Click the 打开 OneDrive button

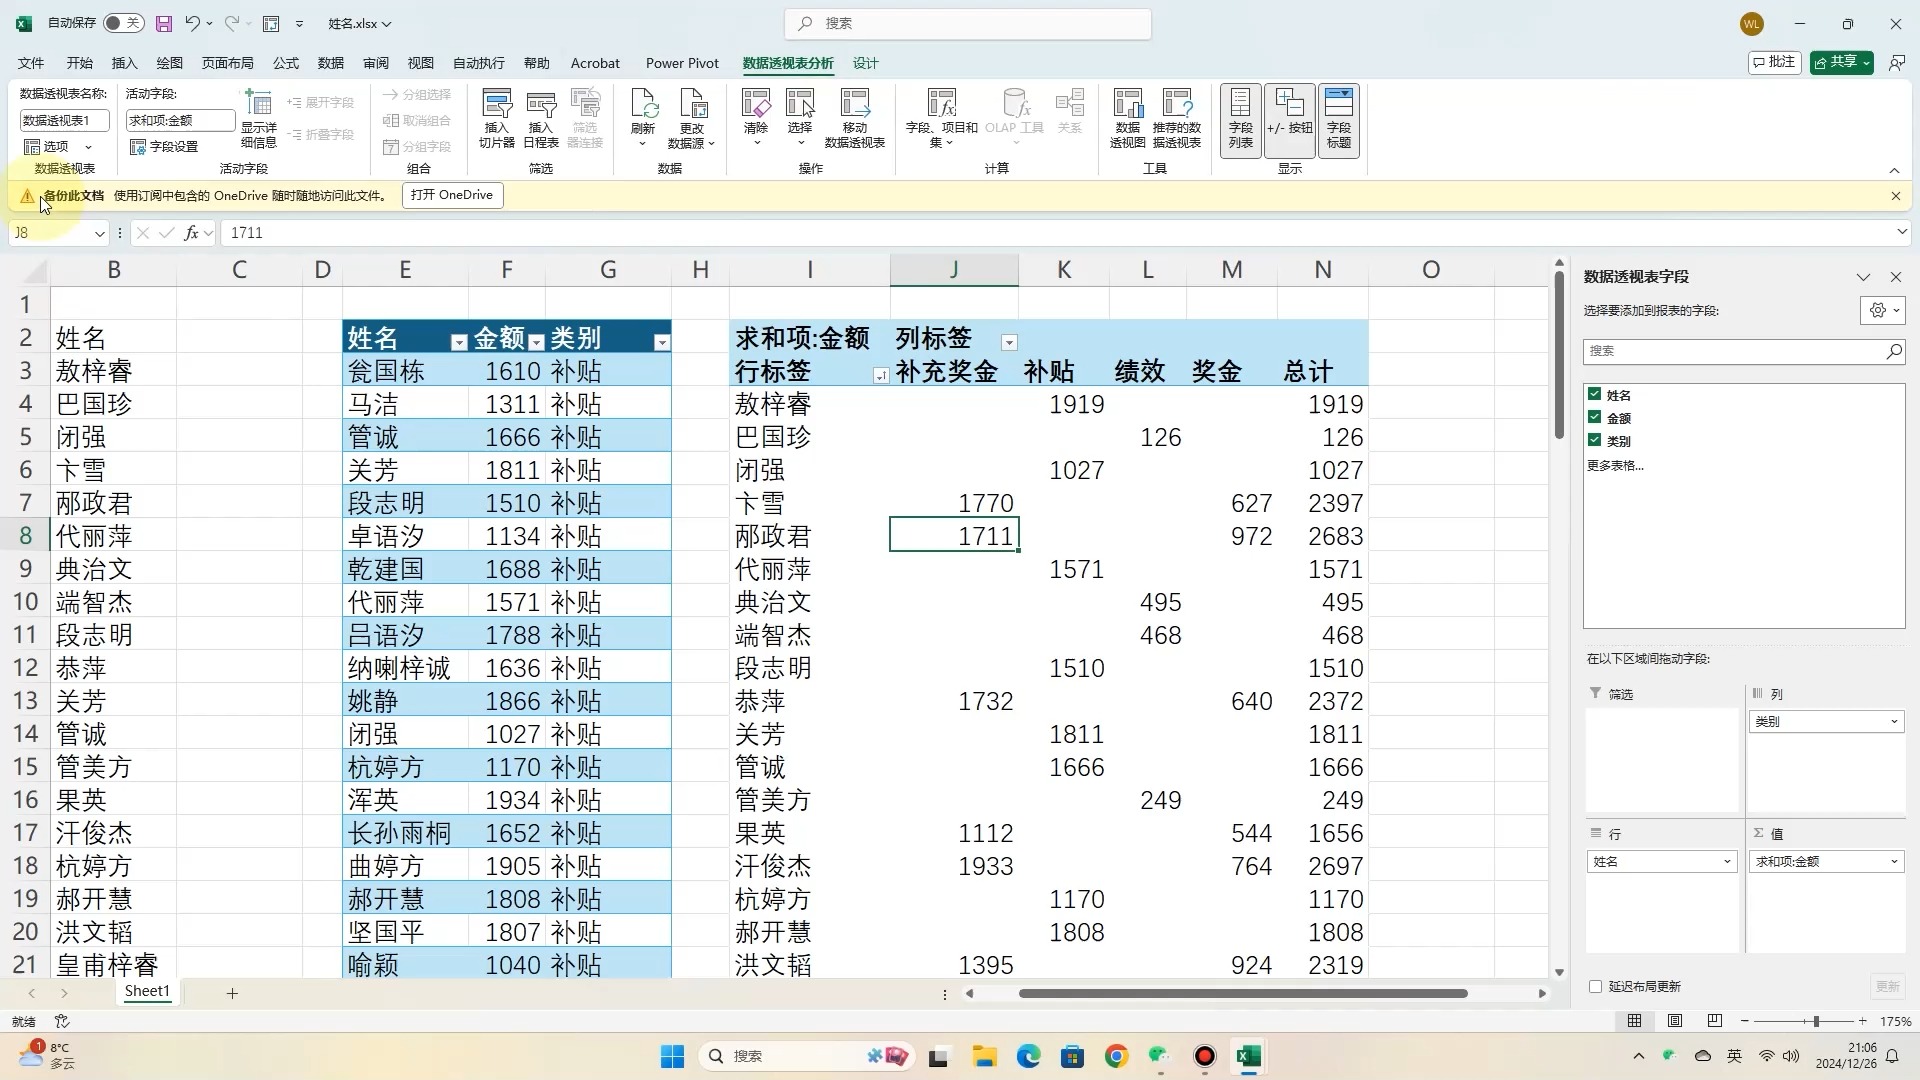click(x=452, y=195)
